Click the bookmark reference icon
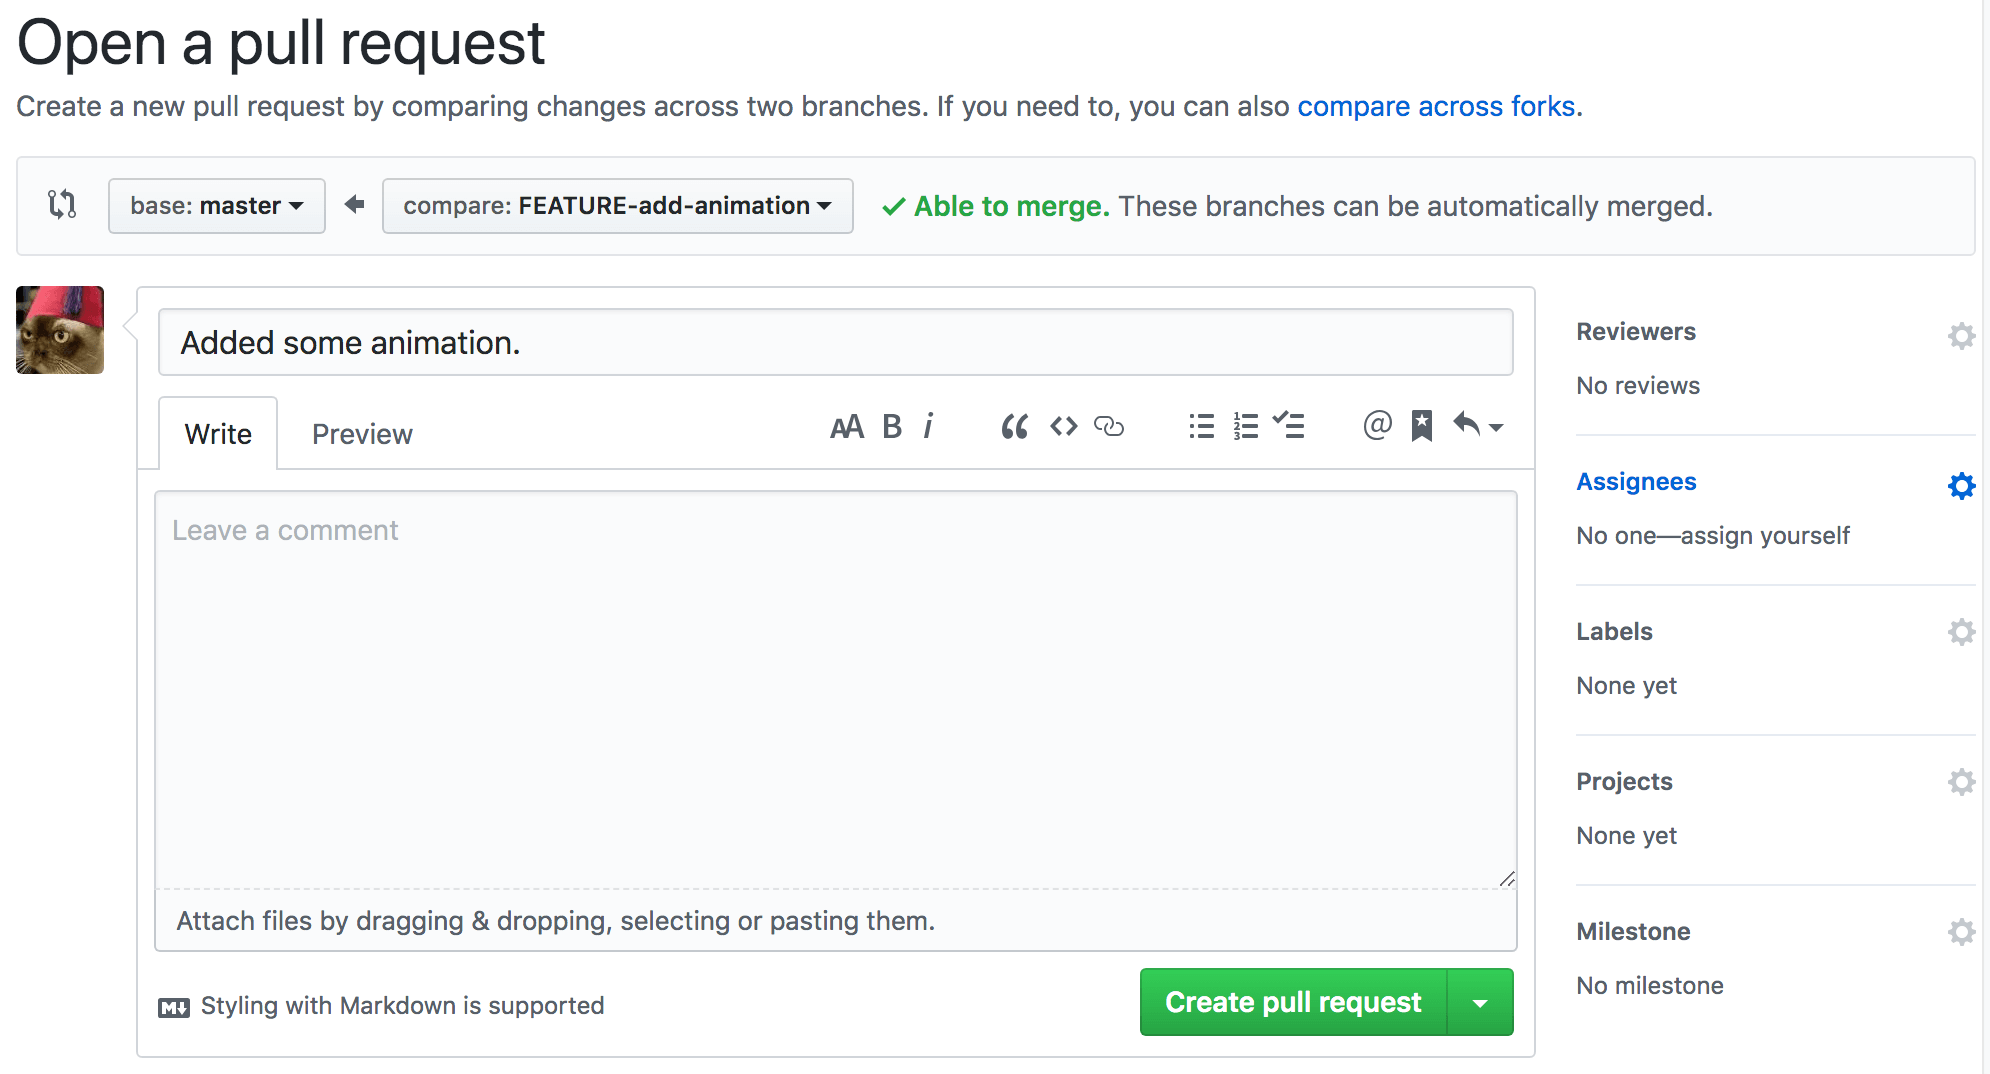Screen dimensions: 1990x1074 pos(1421,427)
